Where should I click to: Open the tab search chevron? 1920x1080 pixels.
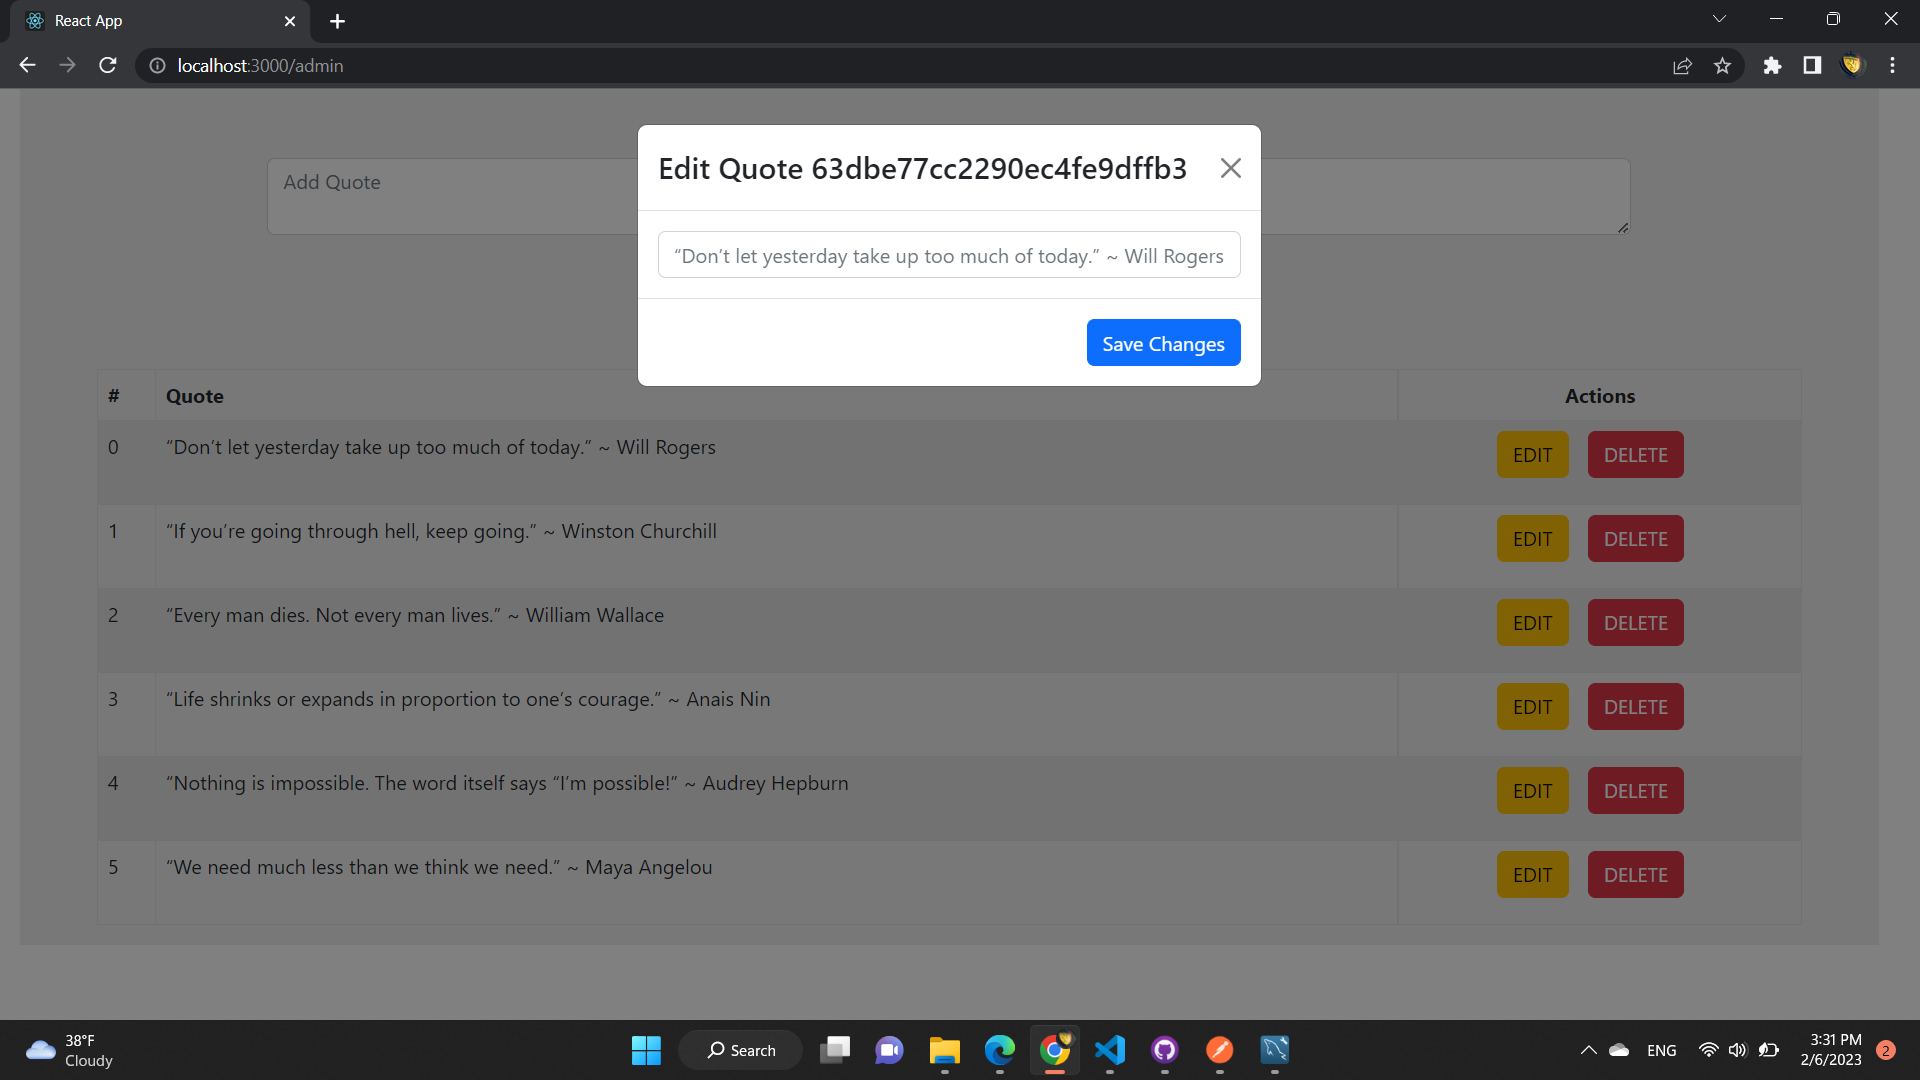[1719, 18]
